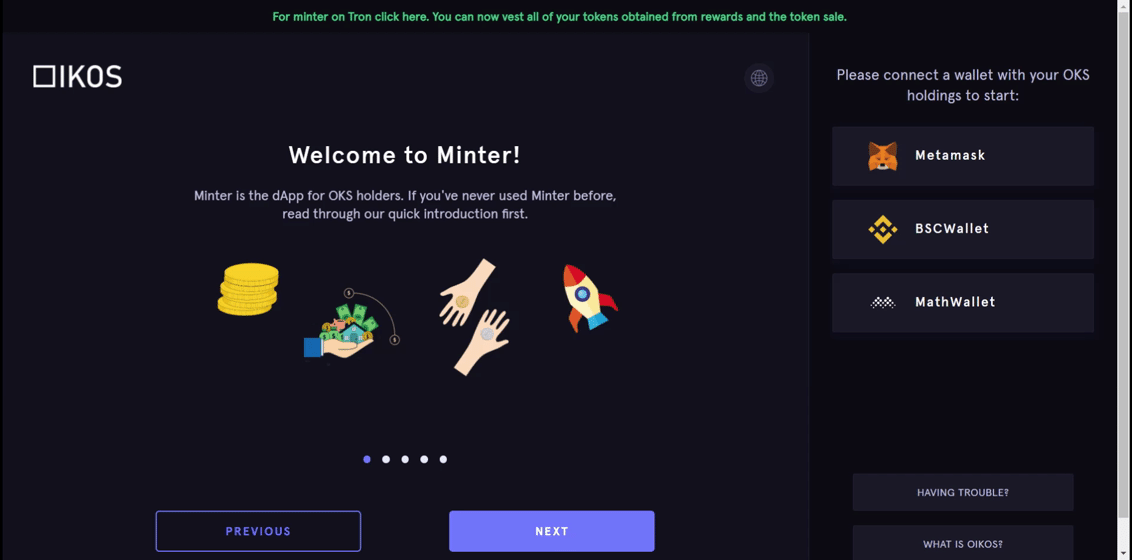1132x560 pixels.
Task: Click the rocket illustration
Action: (589, 297)
